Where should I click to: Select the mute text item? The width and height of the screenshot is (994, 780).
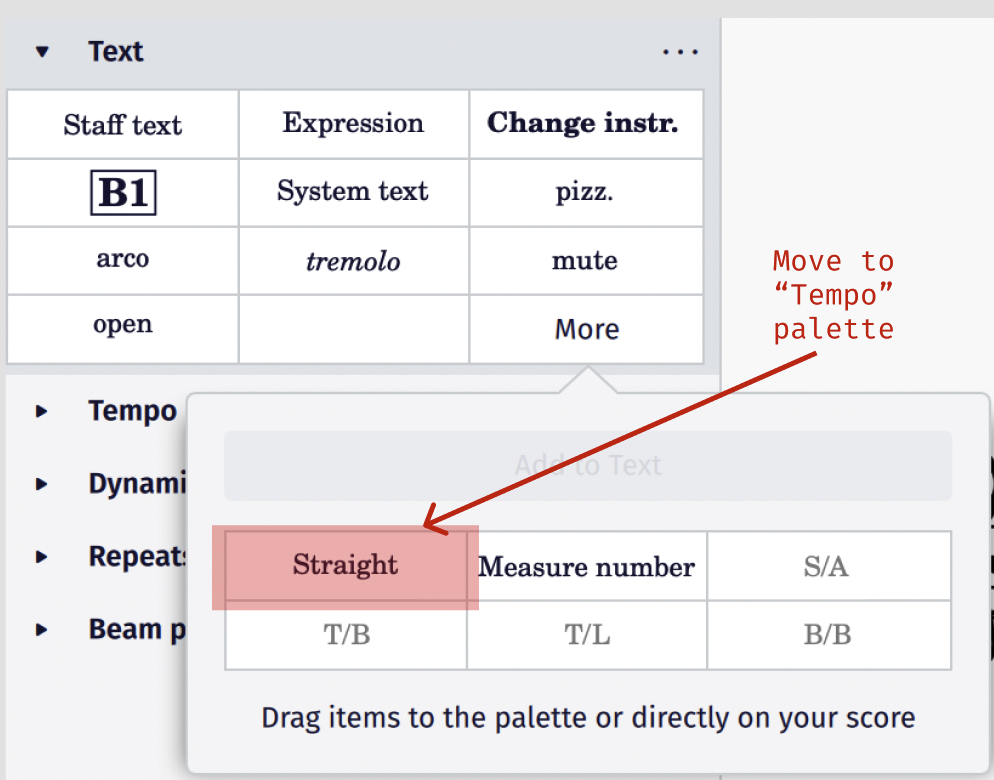(x=585, y=260)
